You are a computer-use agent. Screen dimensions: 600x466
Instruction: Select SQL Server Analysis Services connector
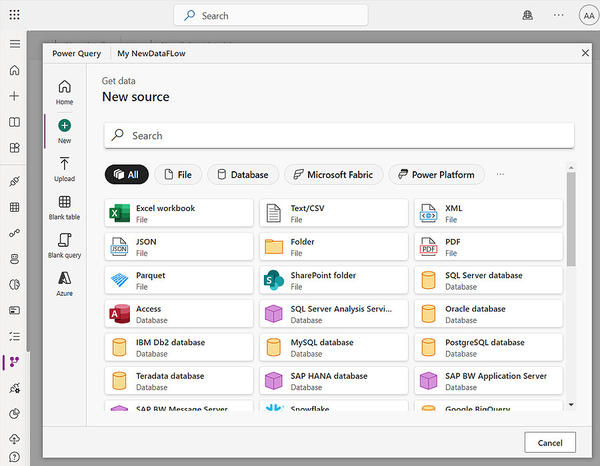click(334, 314)
